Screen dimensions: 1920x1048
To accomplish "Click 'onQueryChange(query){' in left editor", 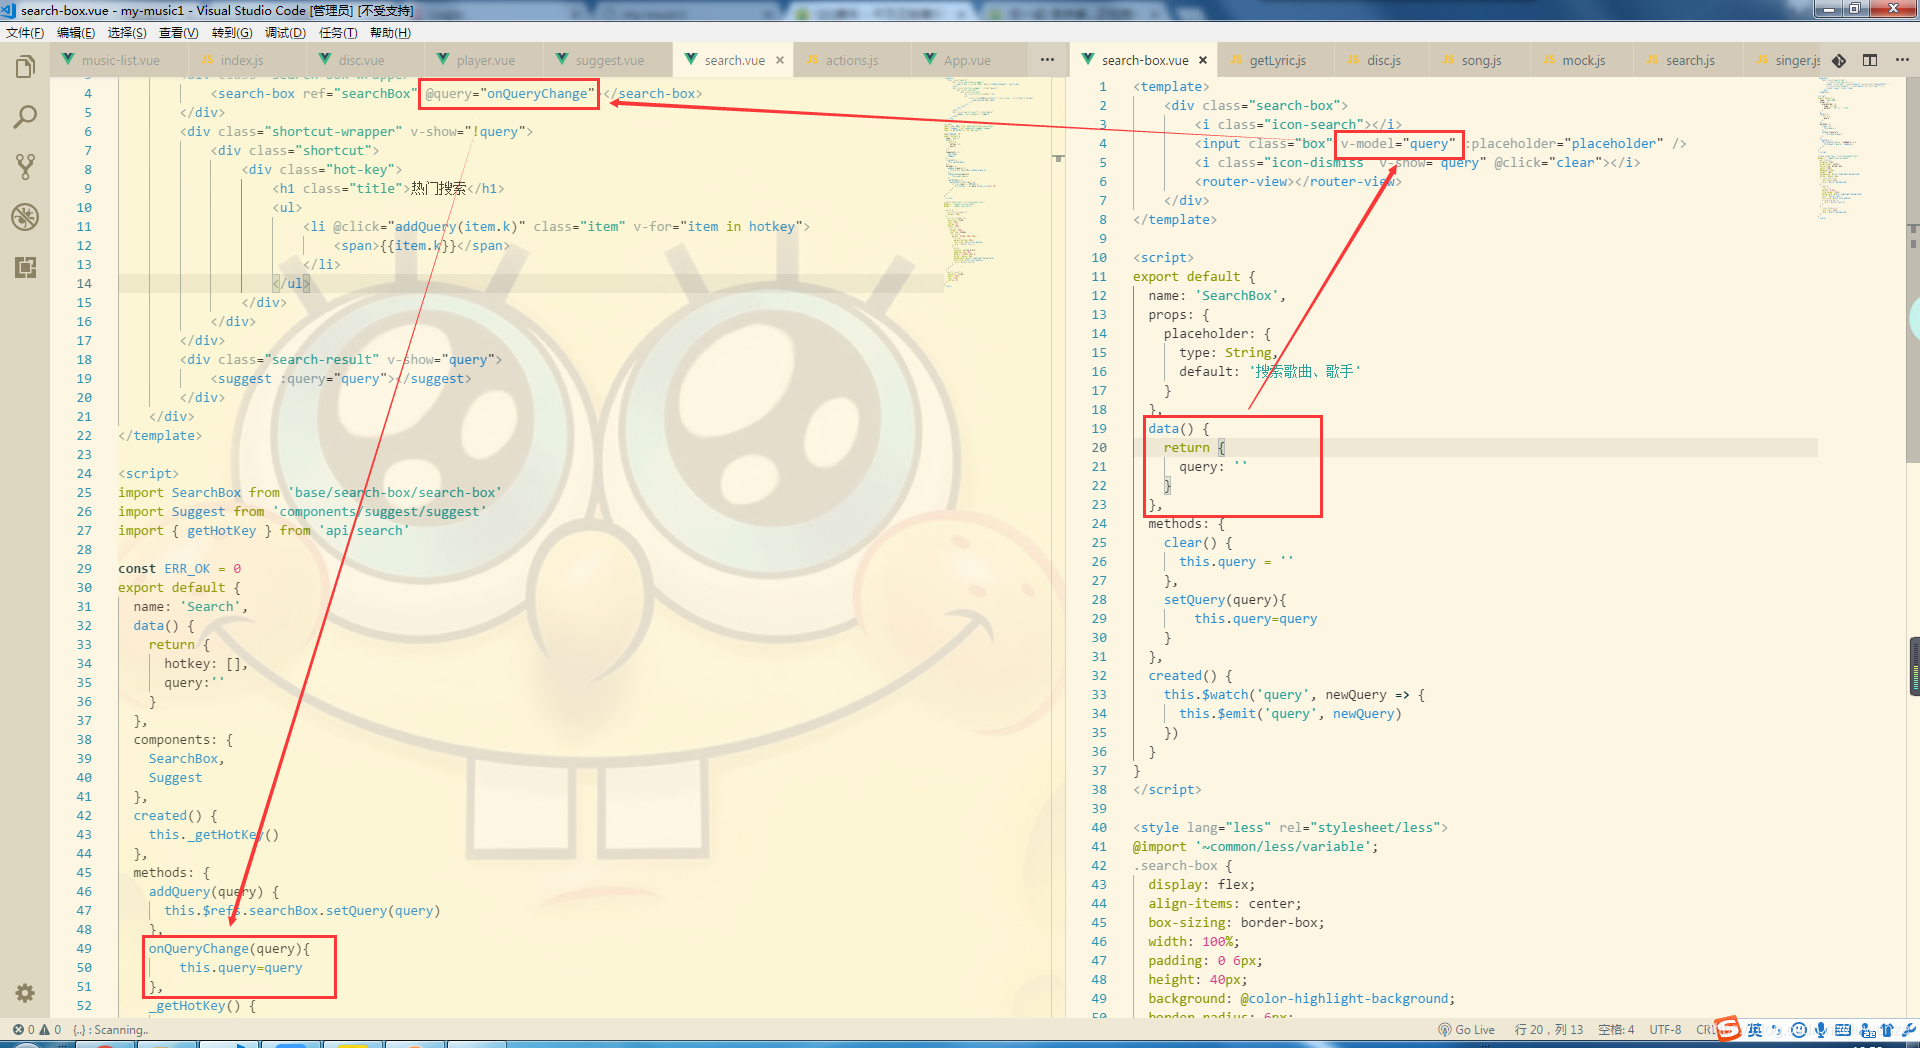I will (x=229, y=948).
